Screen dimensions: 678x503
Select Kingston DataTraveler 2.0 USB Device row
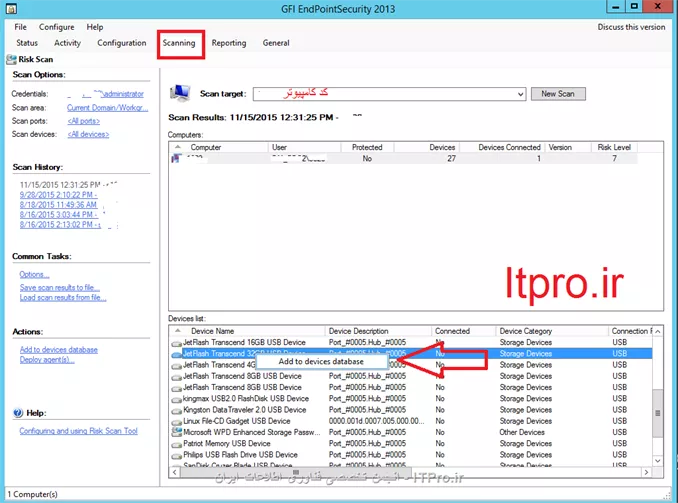tap(411, 410)
